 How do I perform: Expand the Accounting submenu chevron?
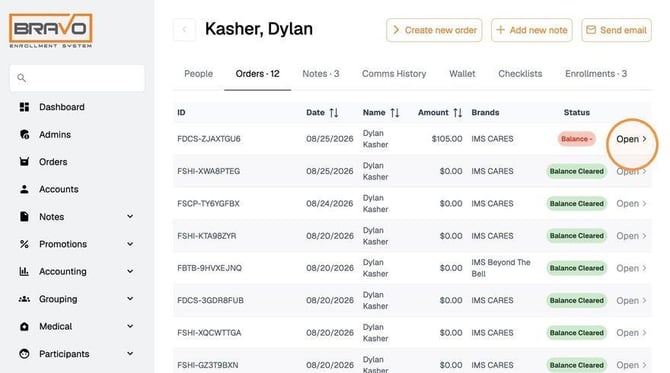pyautogui.click(x=130, y=271)
